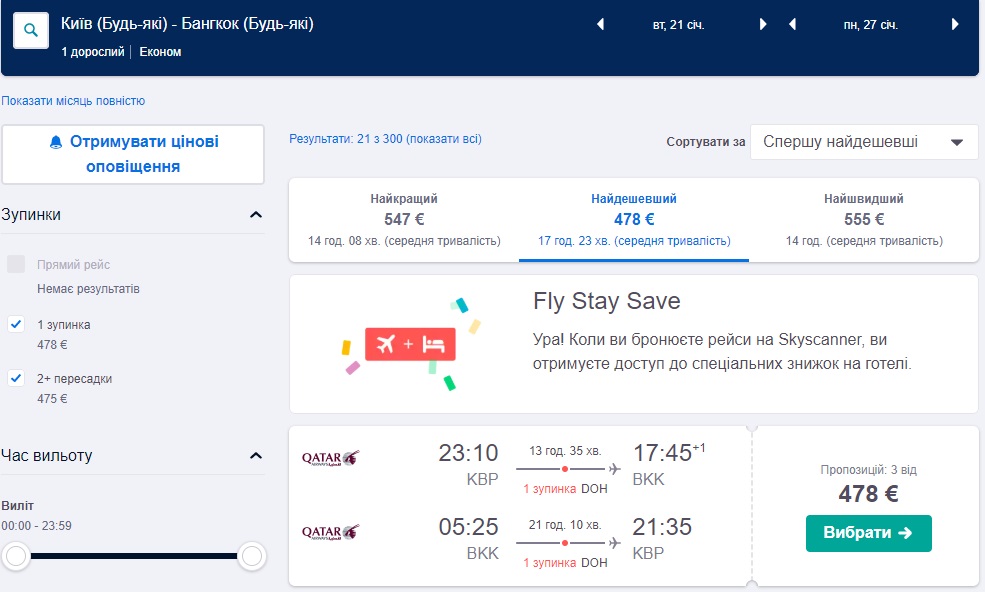
Task: Click Qatar Airways logo on return flight
Action: (330, 532)
